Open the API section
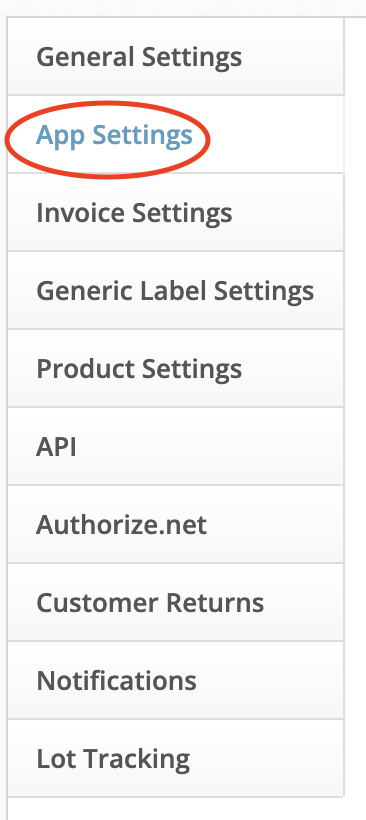 pyautogui.click(x=176, y=446)
